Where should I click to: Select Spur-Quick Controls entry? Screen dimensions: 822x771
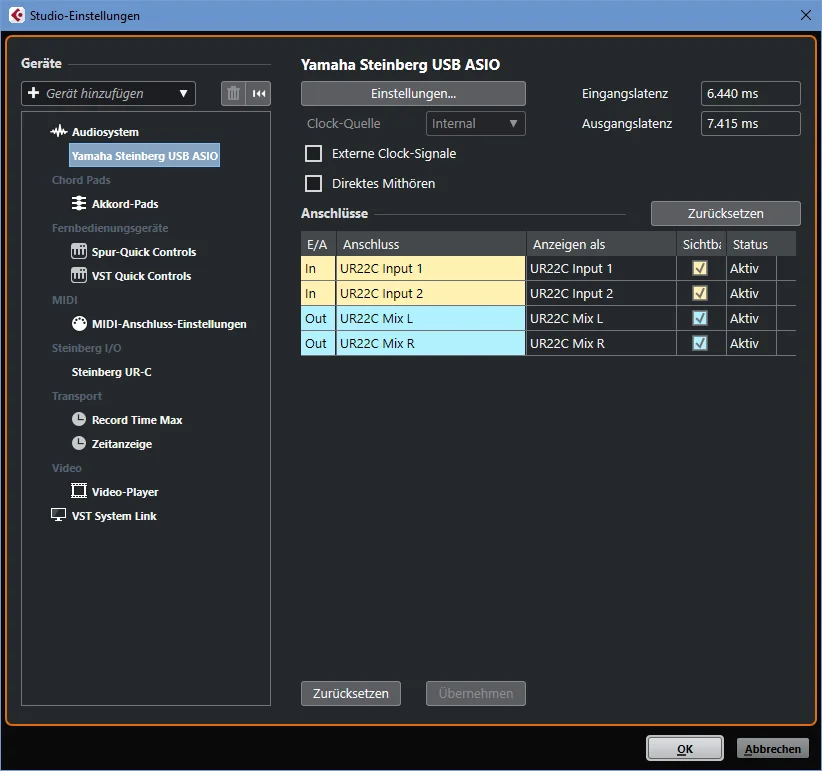click(144, 252)
